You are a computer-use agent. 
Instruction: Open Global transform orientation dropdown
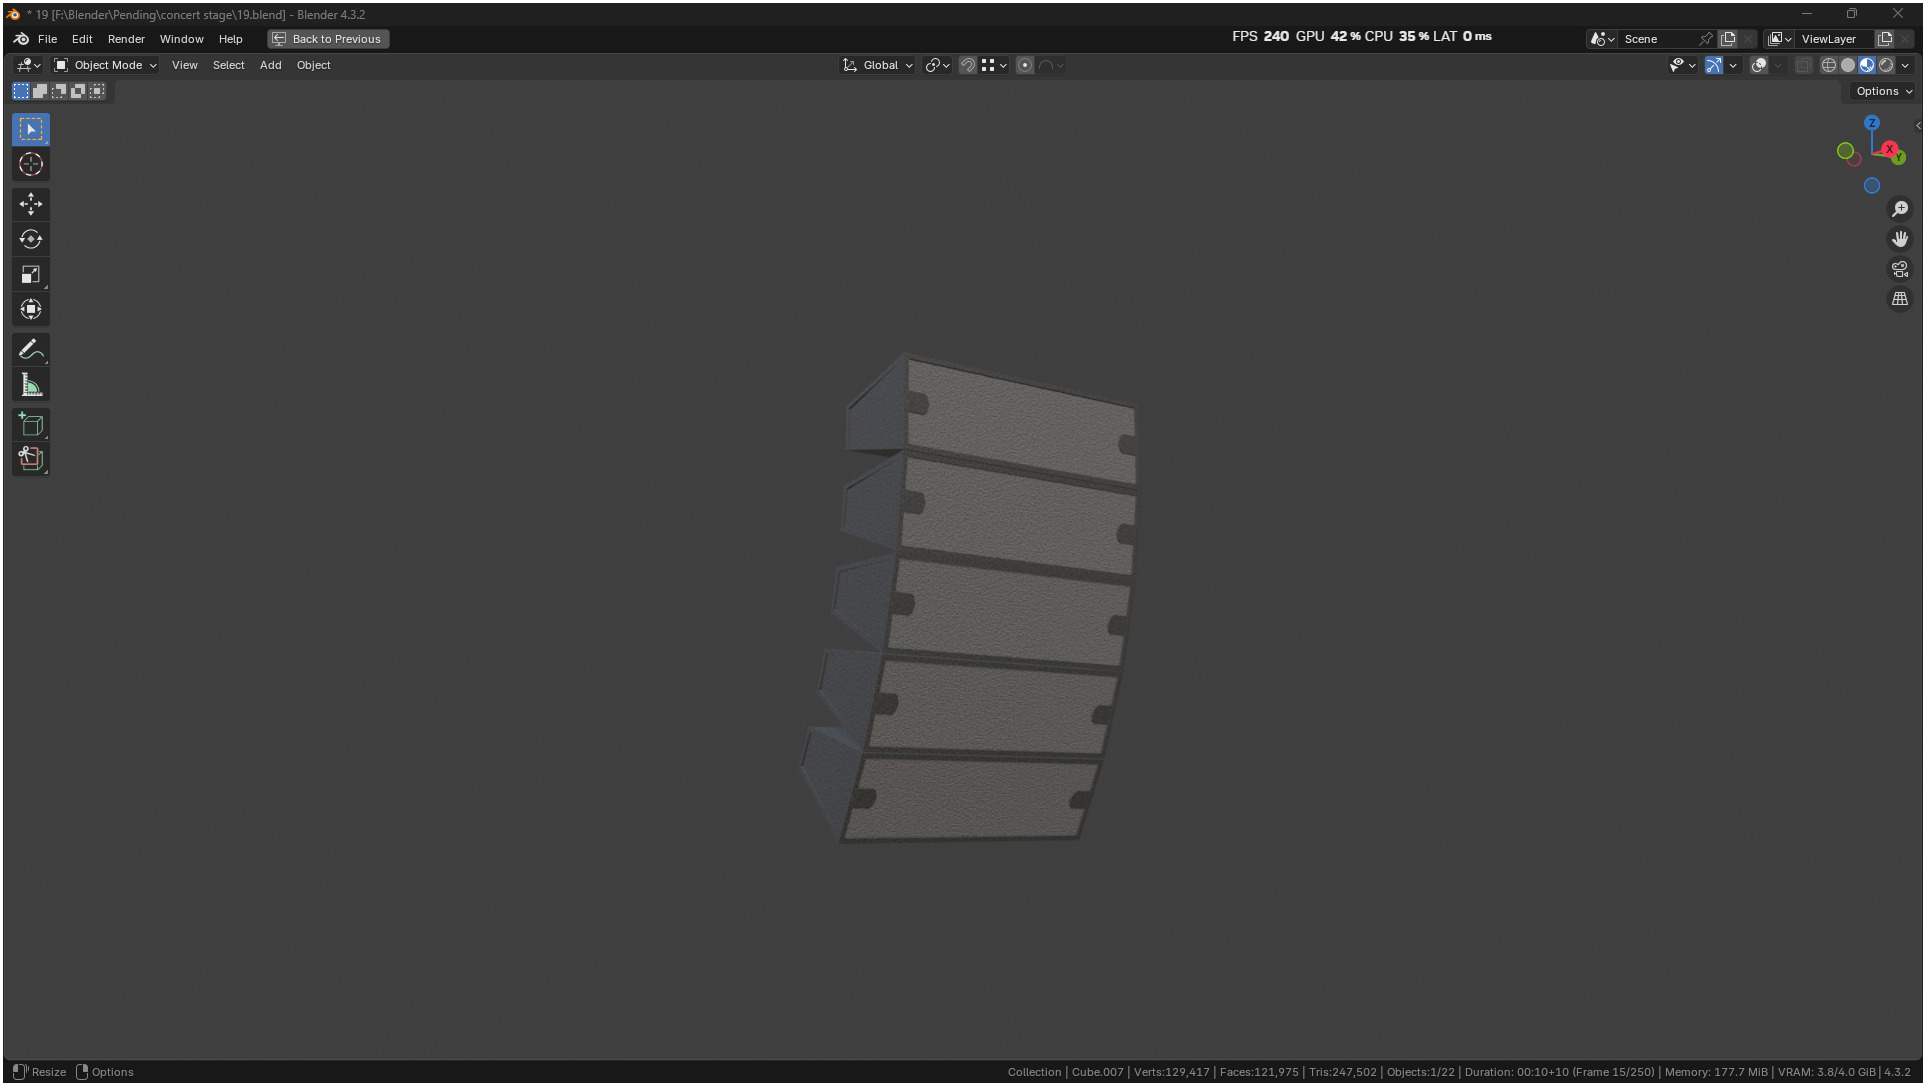879,65
